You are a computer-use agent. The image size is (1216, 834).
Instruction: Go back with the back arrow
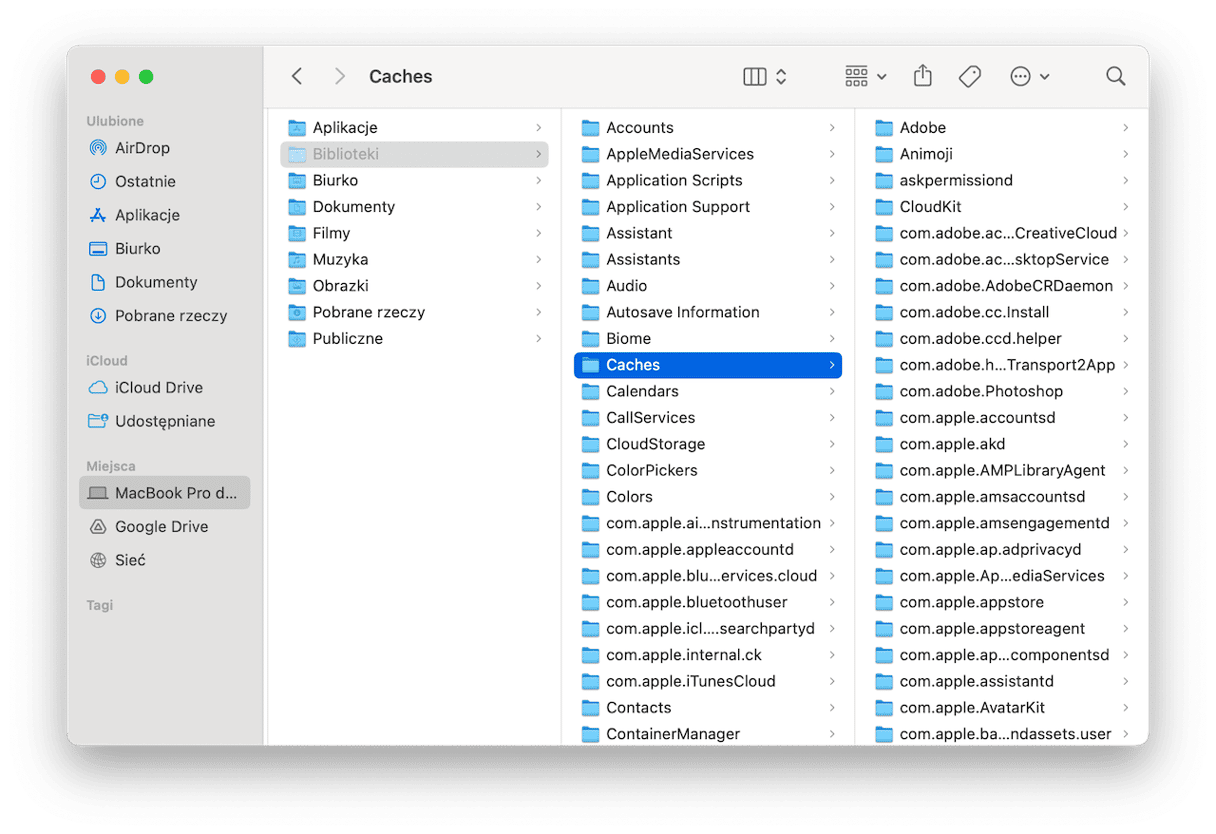pos(296,76)
